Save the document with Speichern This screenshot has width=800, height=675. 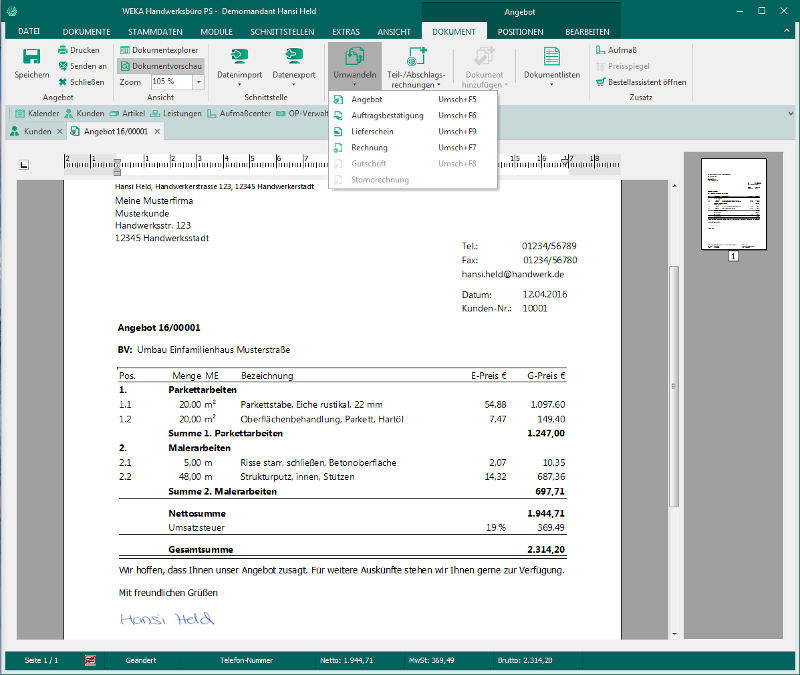click(32, 63)
